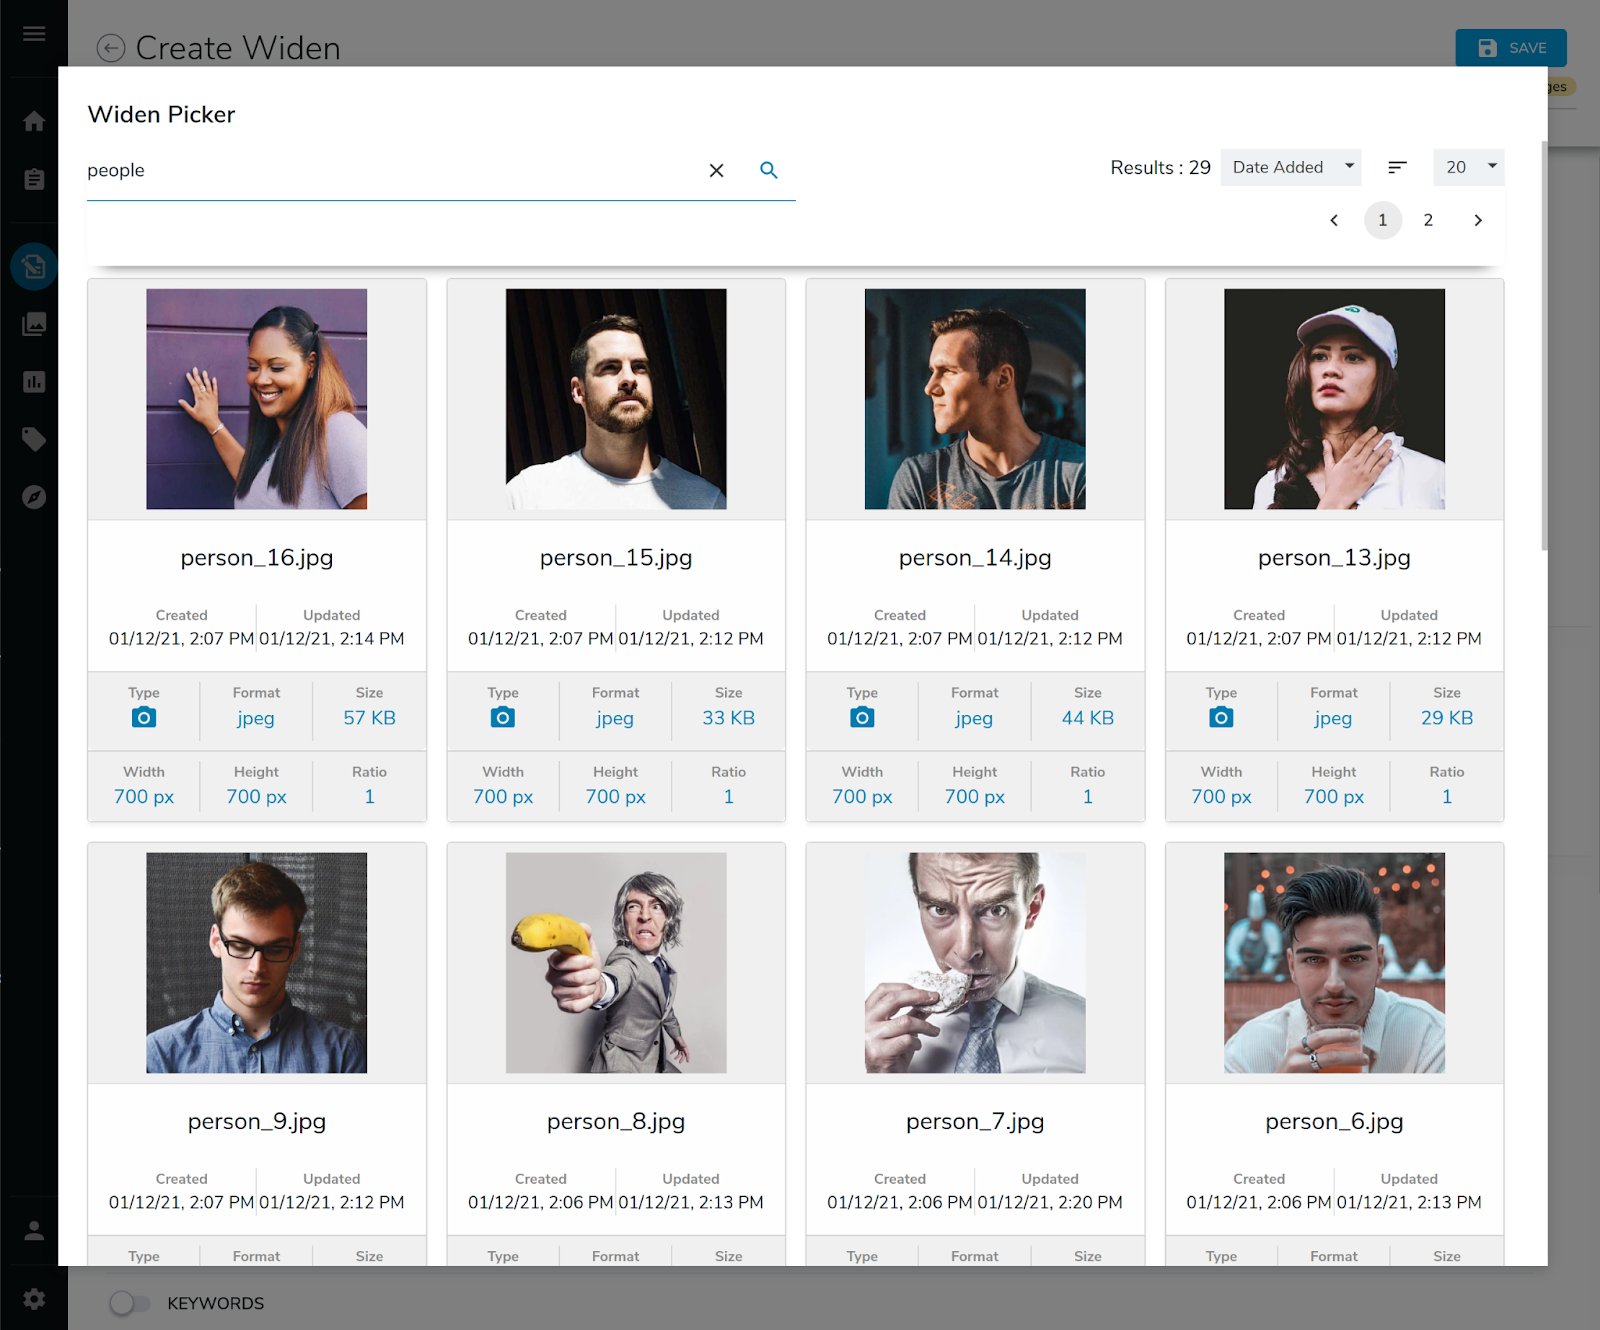Viewport: 1600px width, 1330px height.
Task: Toggle sort direction icon
Action: (1397, 167)
